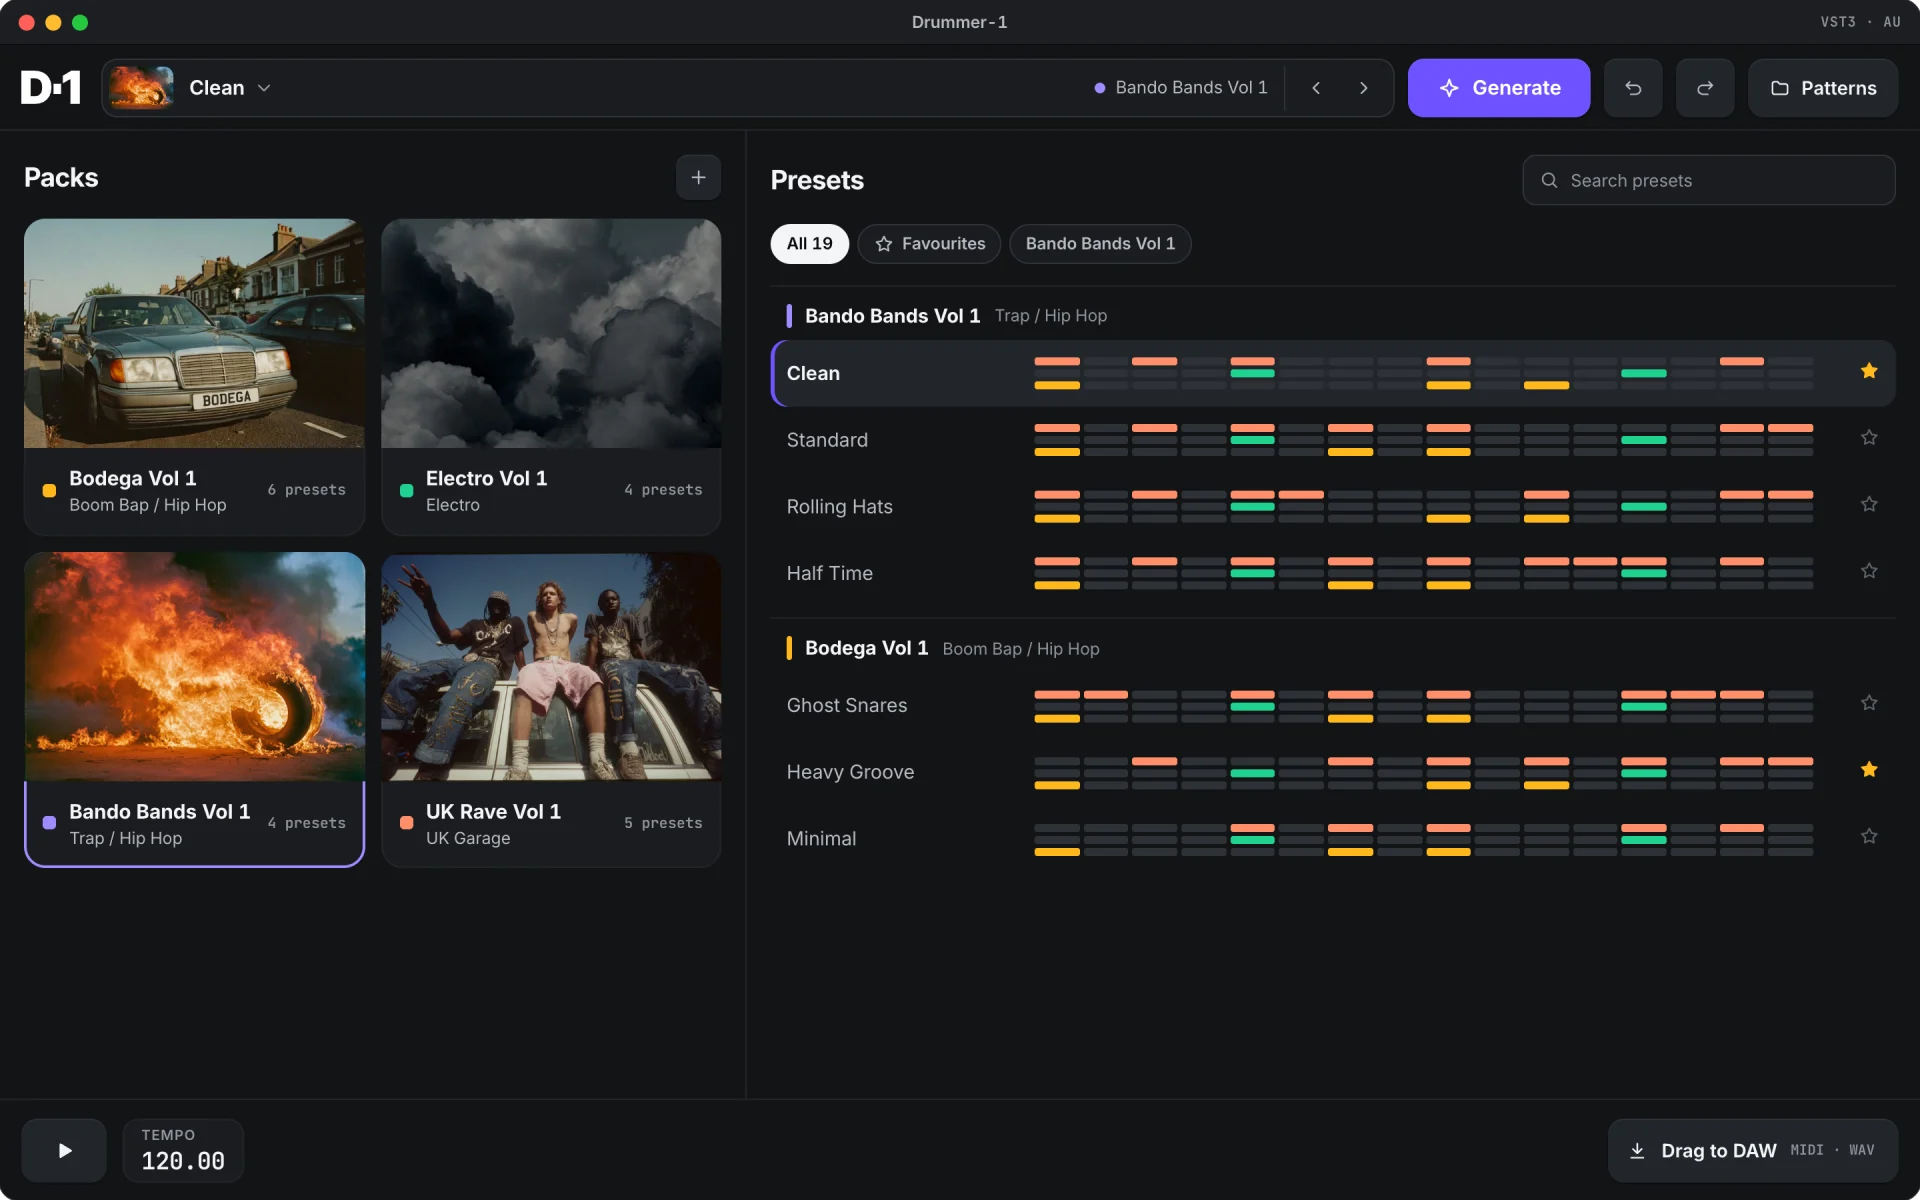This screenshot has width=1920, height=1200.
Task: Go to next preset with right chevron
Action: tap(1363, 88)
